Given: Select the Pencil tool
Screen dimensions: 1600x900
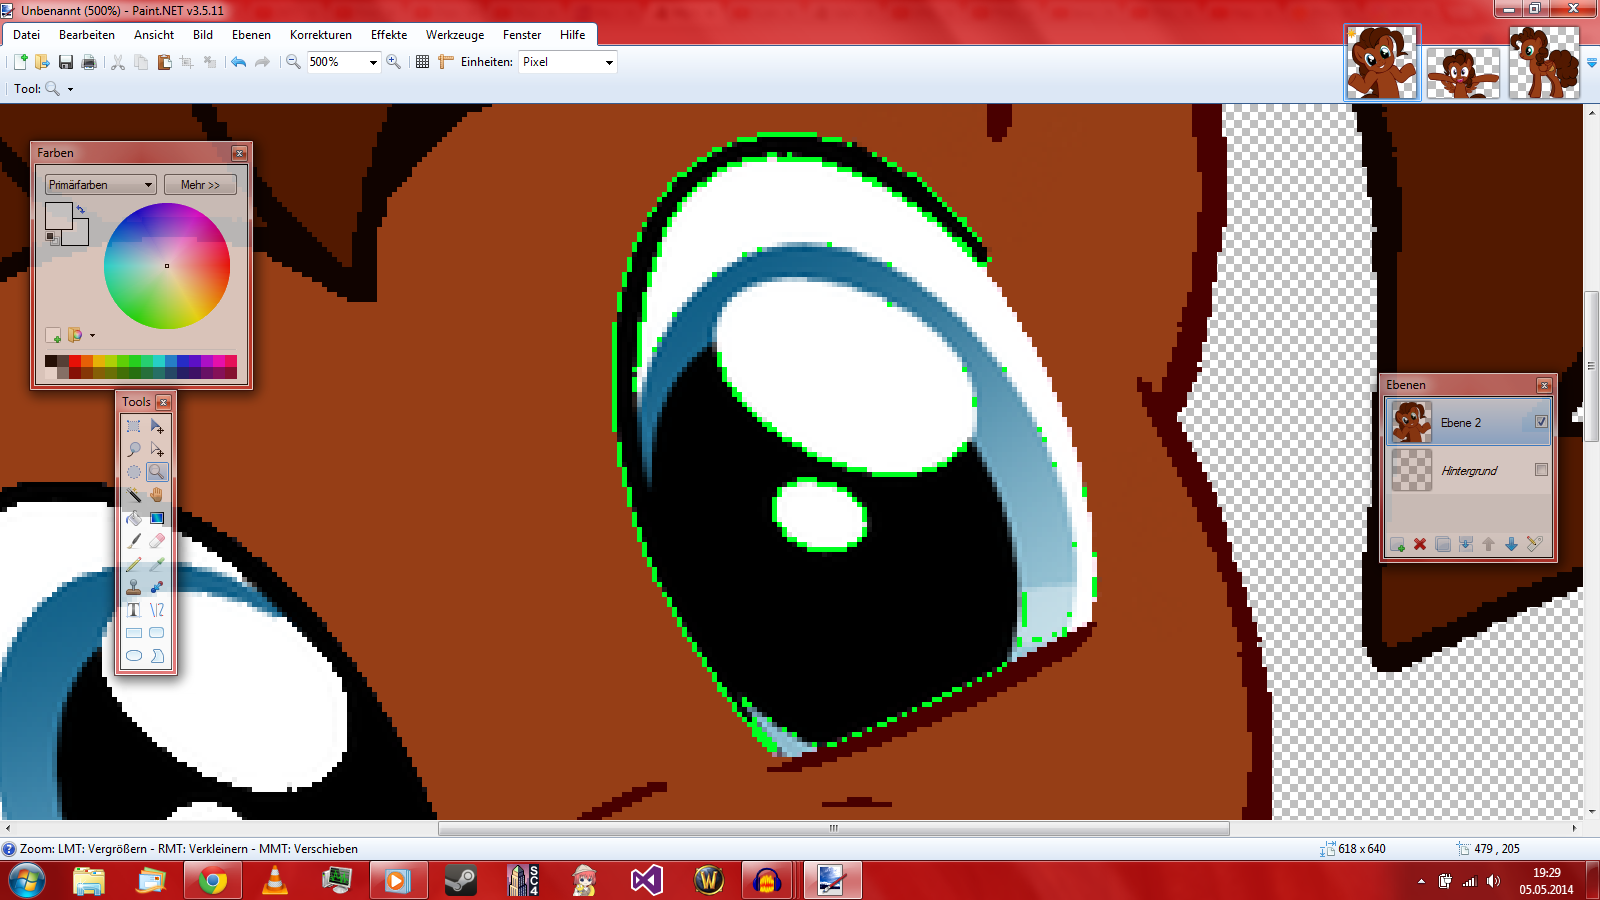Looking at the screenshot, I should pyautogui.click(x=134, y=564).
